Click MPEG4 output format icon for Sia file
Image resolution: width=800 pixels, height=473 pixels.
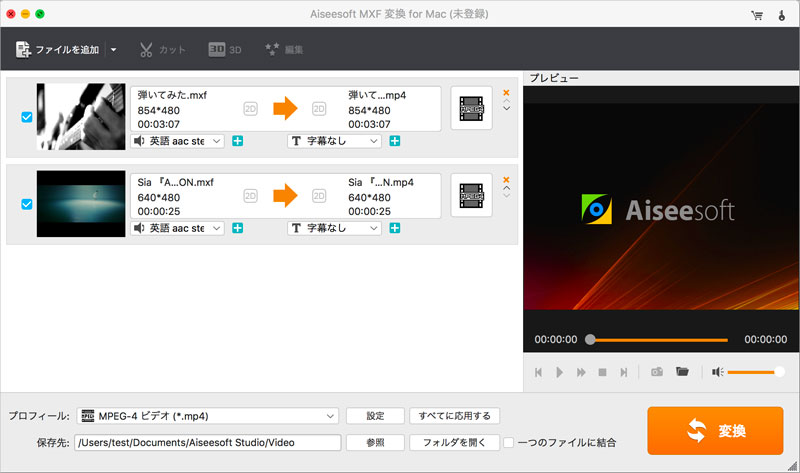(x=471, y=195)
